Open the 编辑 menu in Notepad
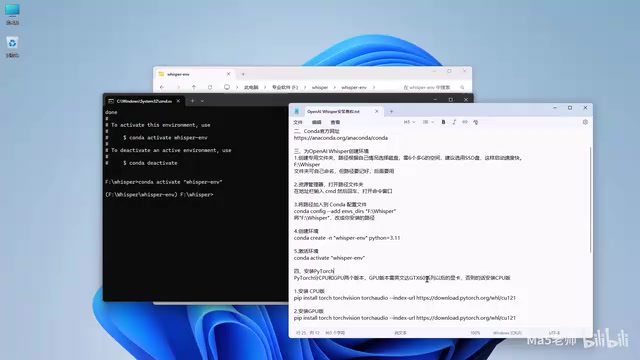Viewport: 640px width, 360px height. coord(317,122)
